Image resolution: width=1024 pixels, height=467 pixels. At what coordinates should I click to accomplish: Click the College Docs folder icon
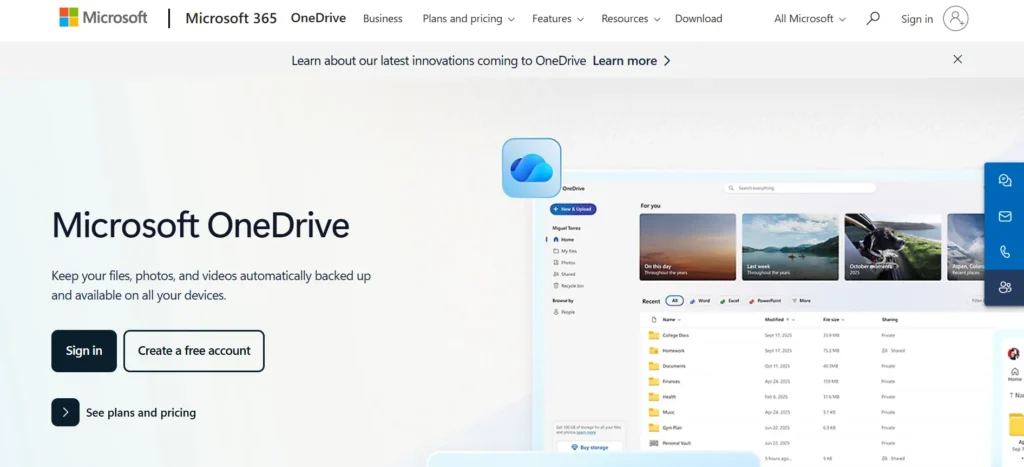click(654, 335)
